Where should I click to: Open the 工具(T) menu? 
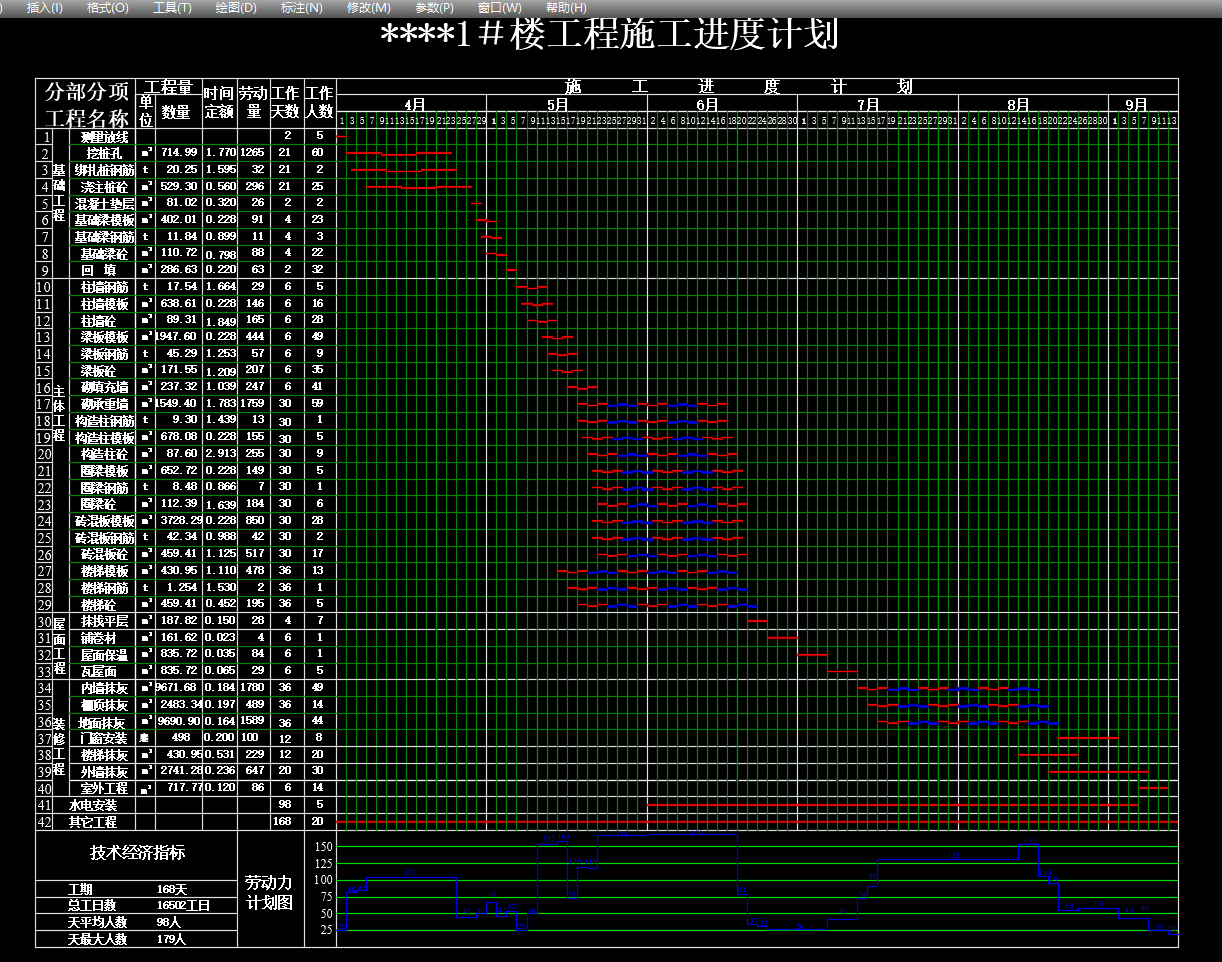[172, 8]
